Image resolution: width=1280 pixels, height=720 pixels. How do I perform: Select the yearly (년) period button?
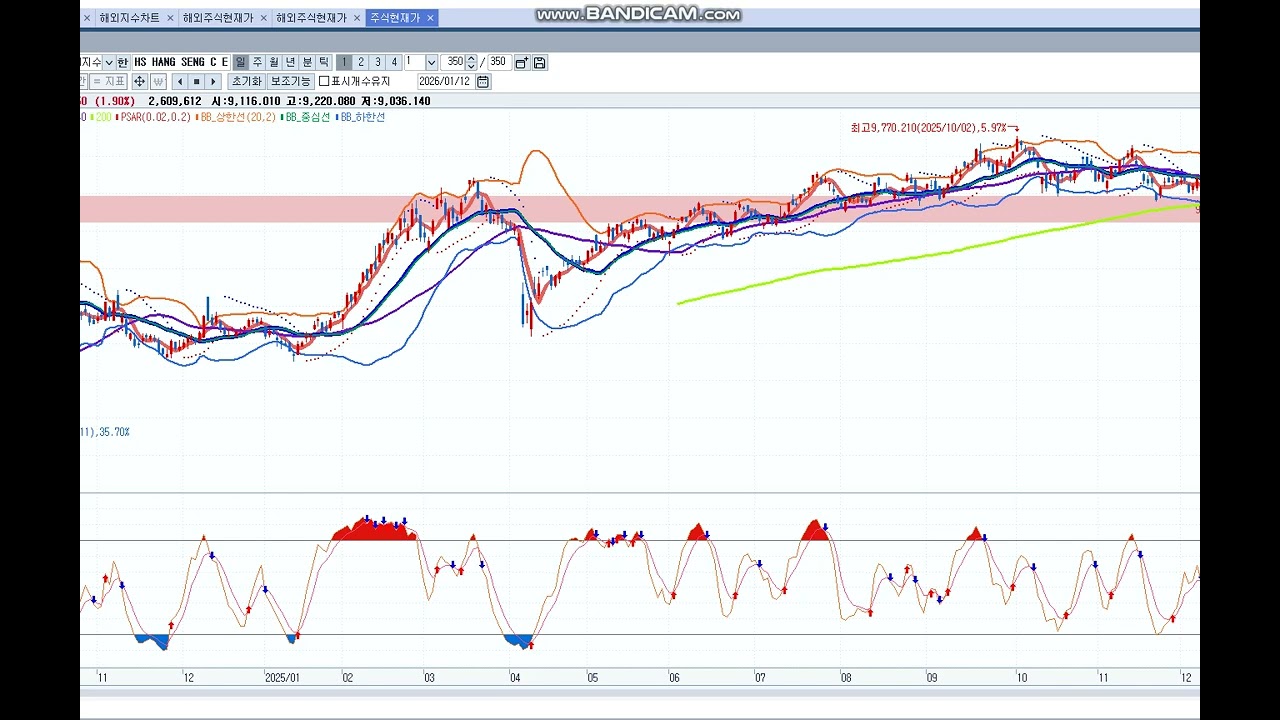pos(290,62)
